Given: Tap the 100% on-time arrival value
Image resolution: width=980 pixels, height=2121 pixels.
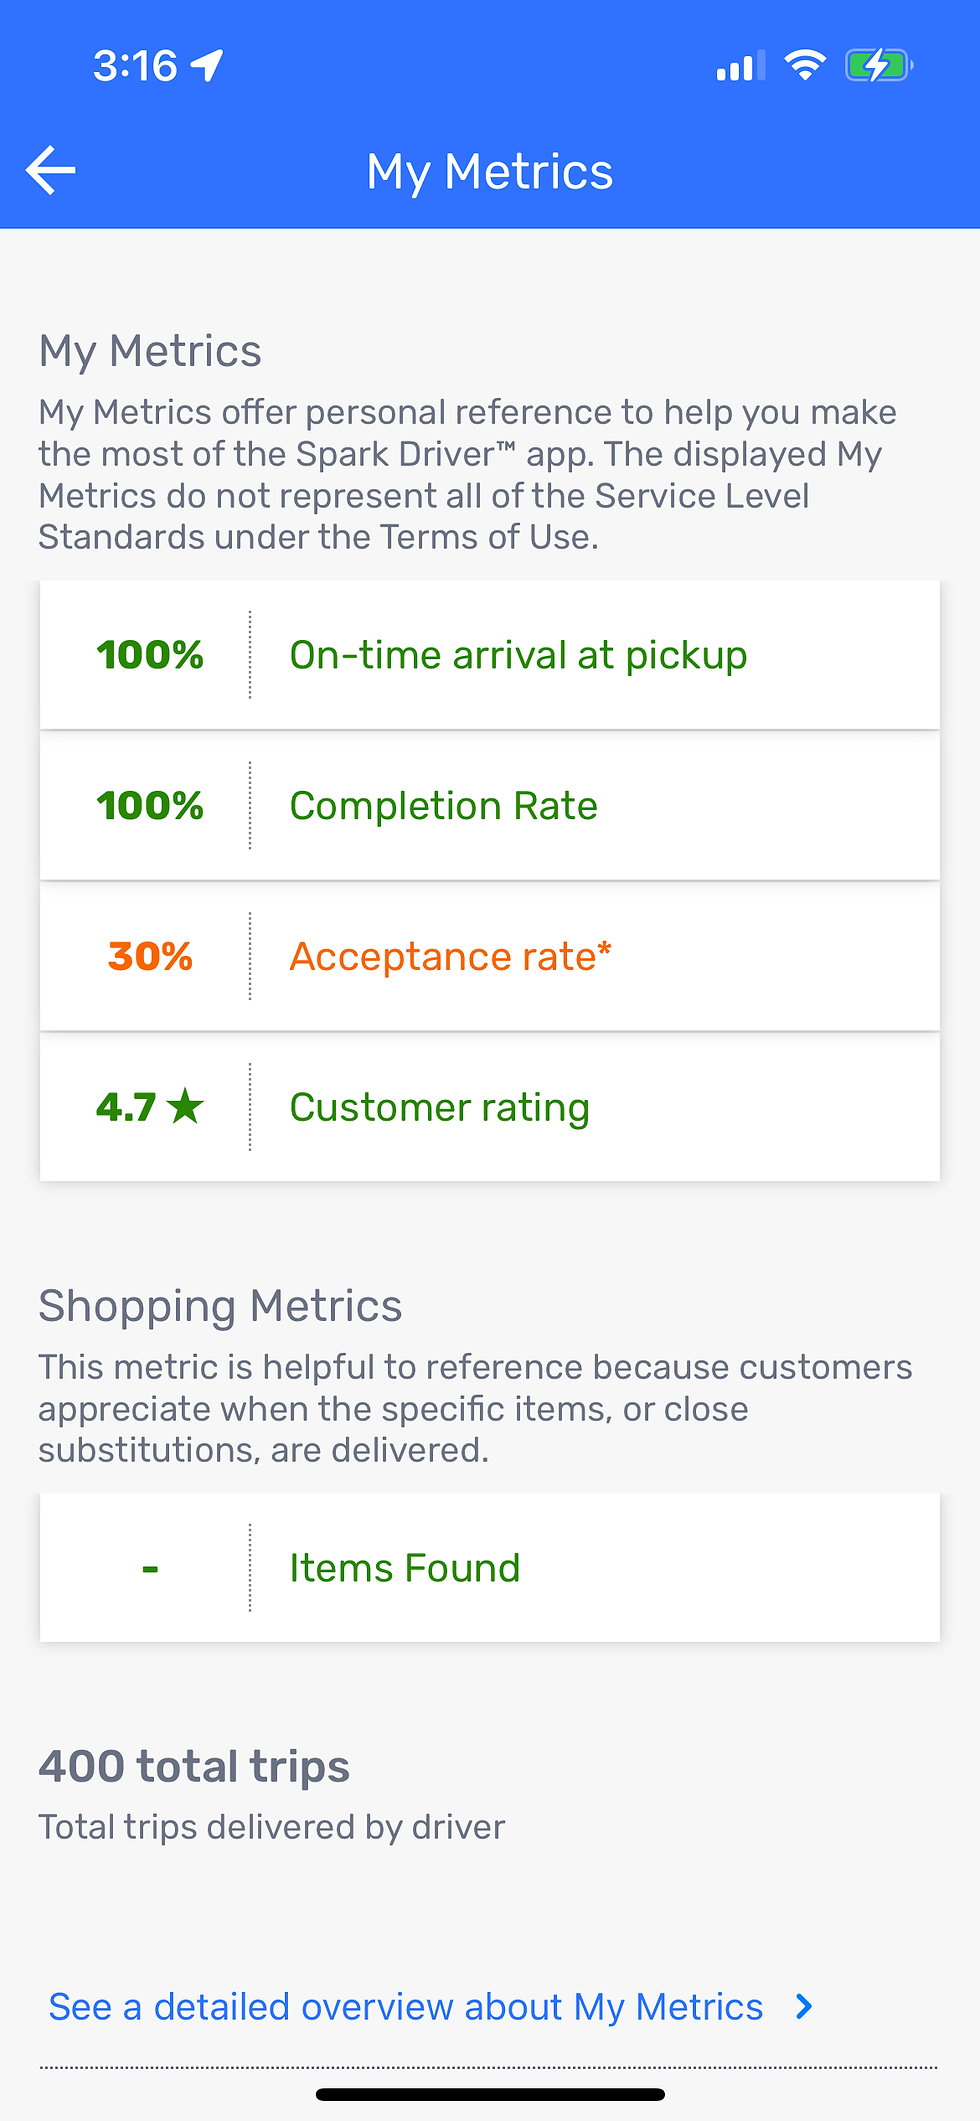Looking at the screenshot, I should point(150,656).
